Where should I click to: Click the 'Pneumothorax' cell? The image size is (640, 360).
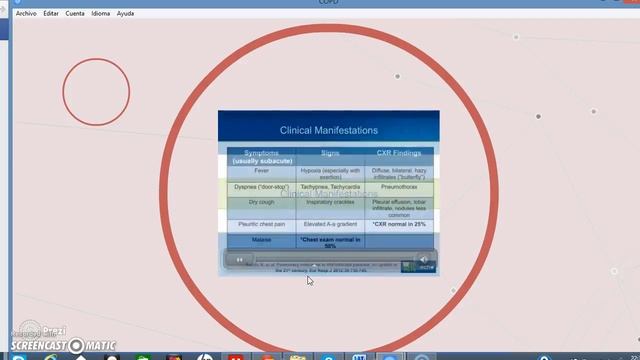click(x=399, y=189)
